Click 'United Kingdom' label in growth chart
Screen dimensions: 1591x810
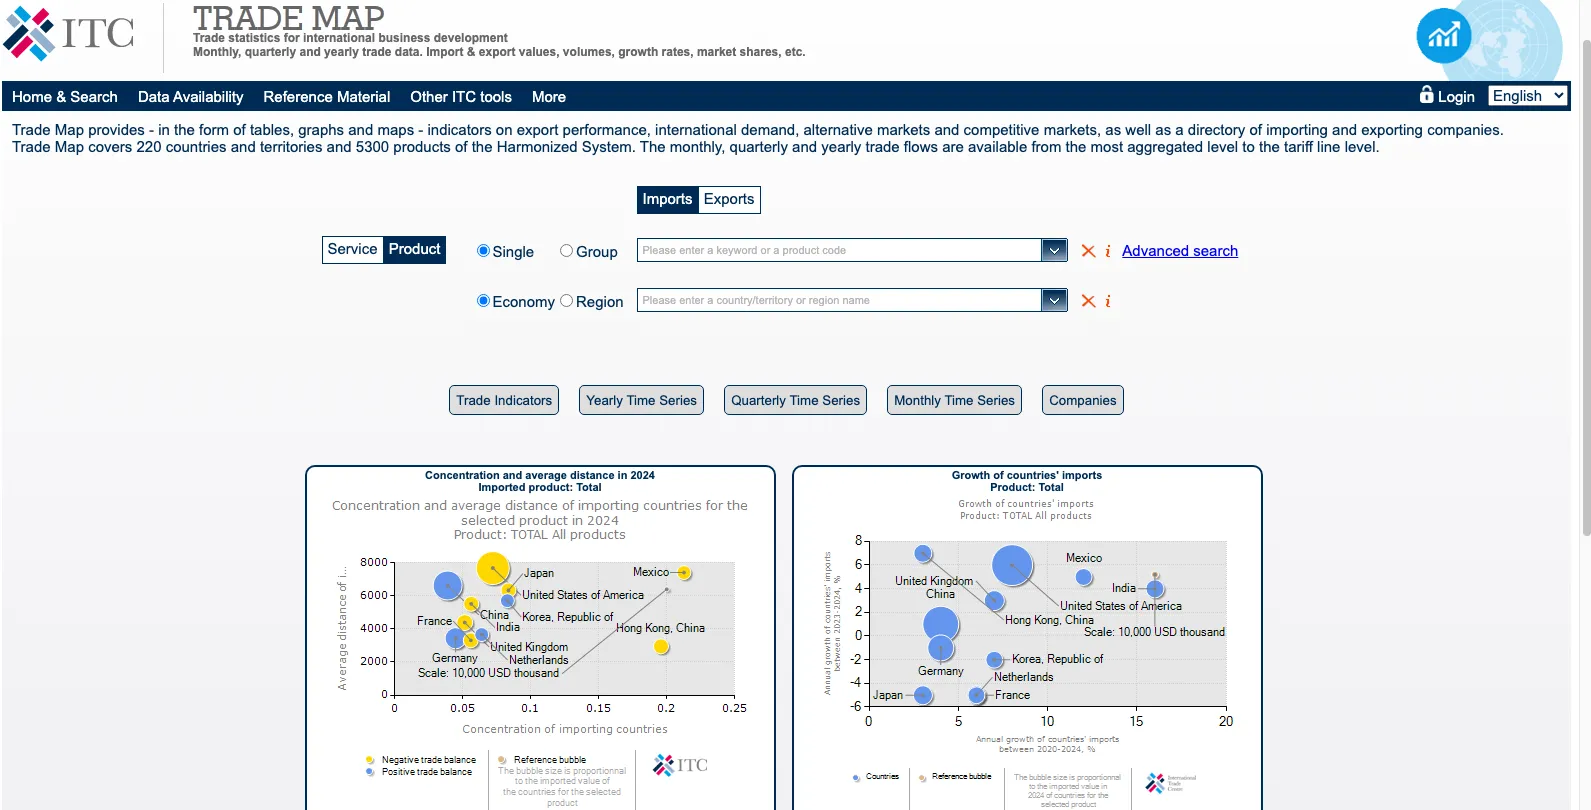point(934,581)
